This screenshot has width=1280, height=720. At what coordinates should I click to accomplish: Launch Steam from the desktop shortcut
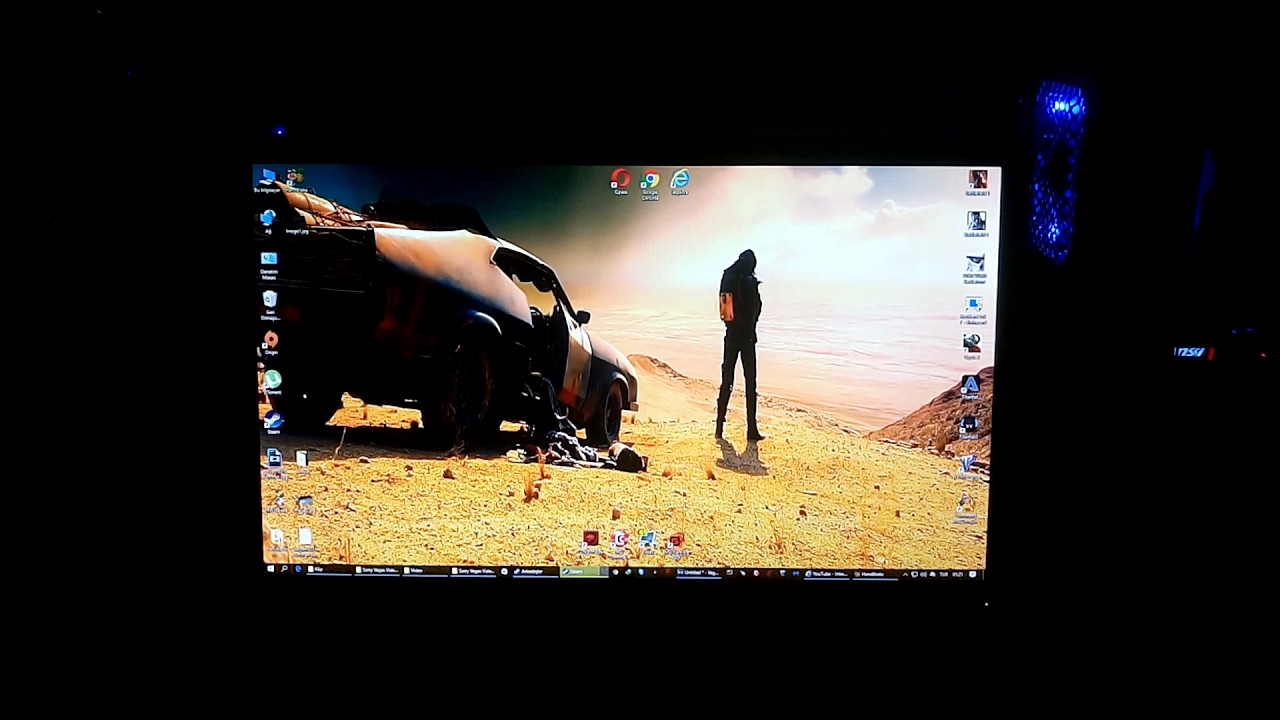[x=273, y=423]
